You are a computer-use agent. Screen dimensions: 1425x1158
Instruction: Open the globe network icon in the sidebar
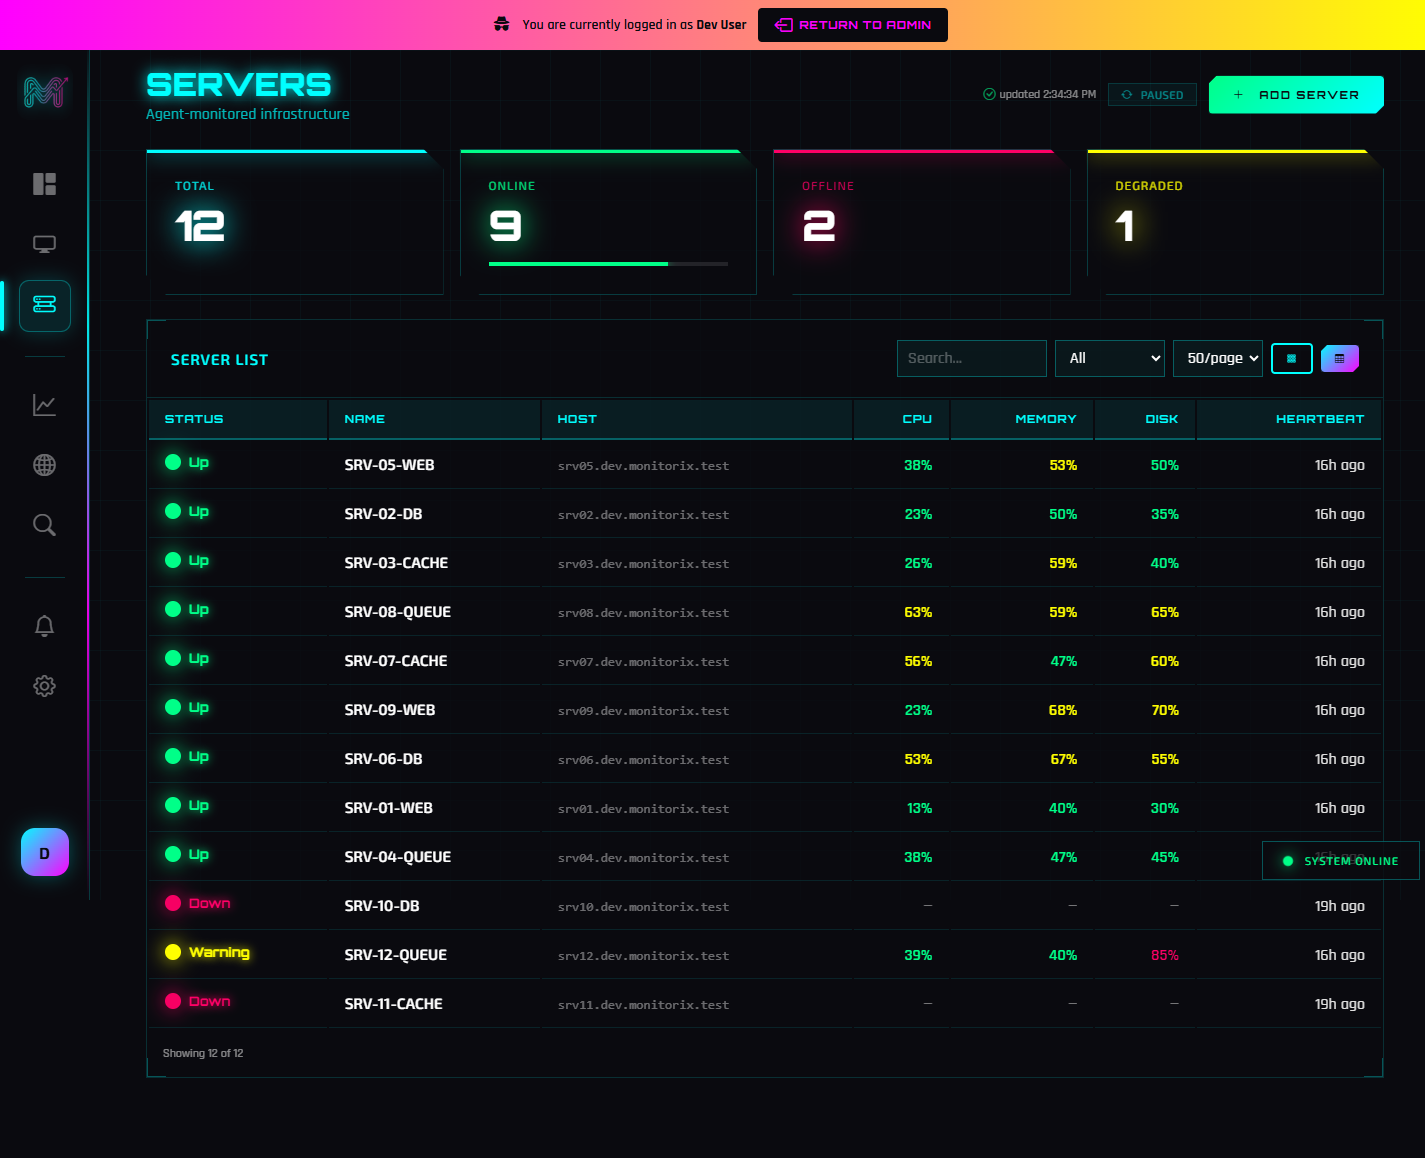pos(44,465)
